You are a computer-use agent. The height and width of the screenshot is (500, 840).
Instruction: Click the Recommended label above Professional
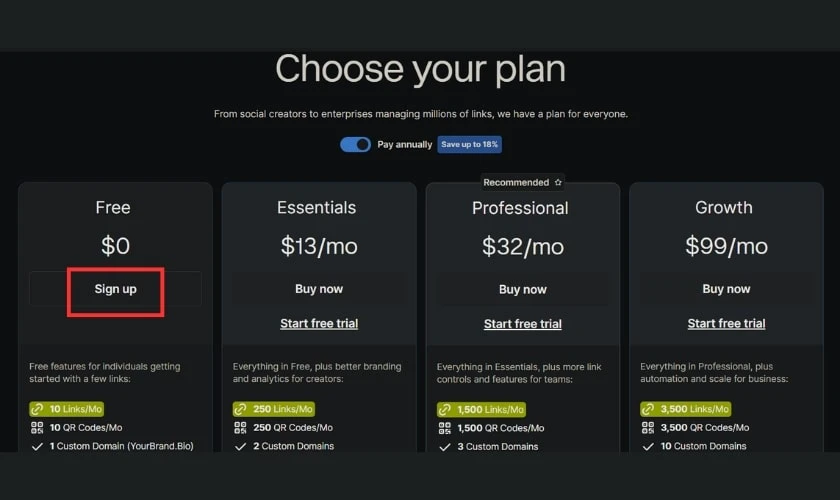tap(516, 183)
